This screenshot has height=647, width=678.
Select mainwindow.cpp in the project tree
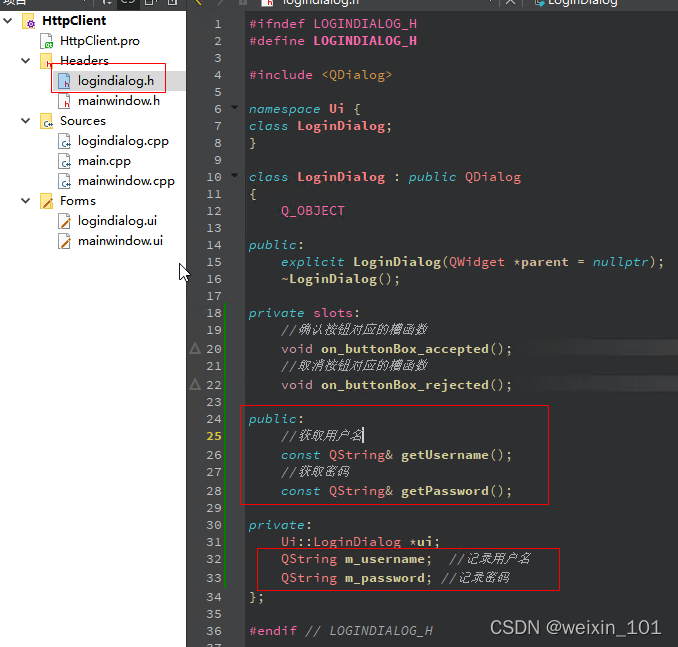tap(126, 181)
